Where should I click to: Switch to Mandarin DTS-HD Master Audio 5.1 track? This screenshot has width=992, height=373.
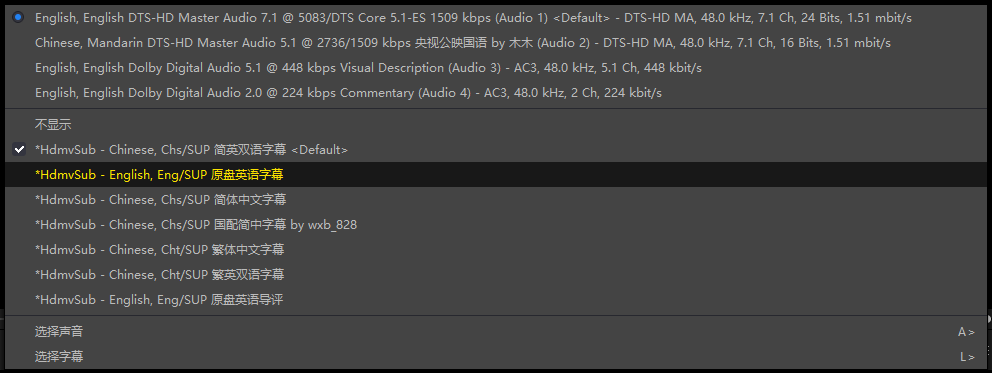495,43
